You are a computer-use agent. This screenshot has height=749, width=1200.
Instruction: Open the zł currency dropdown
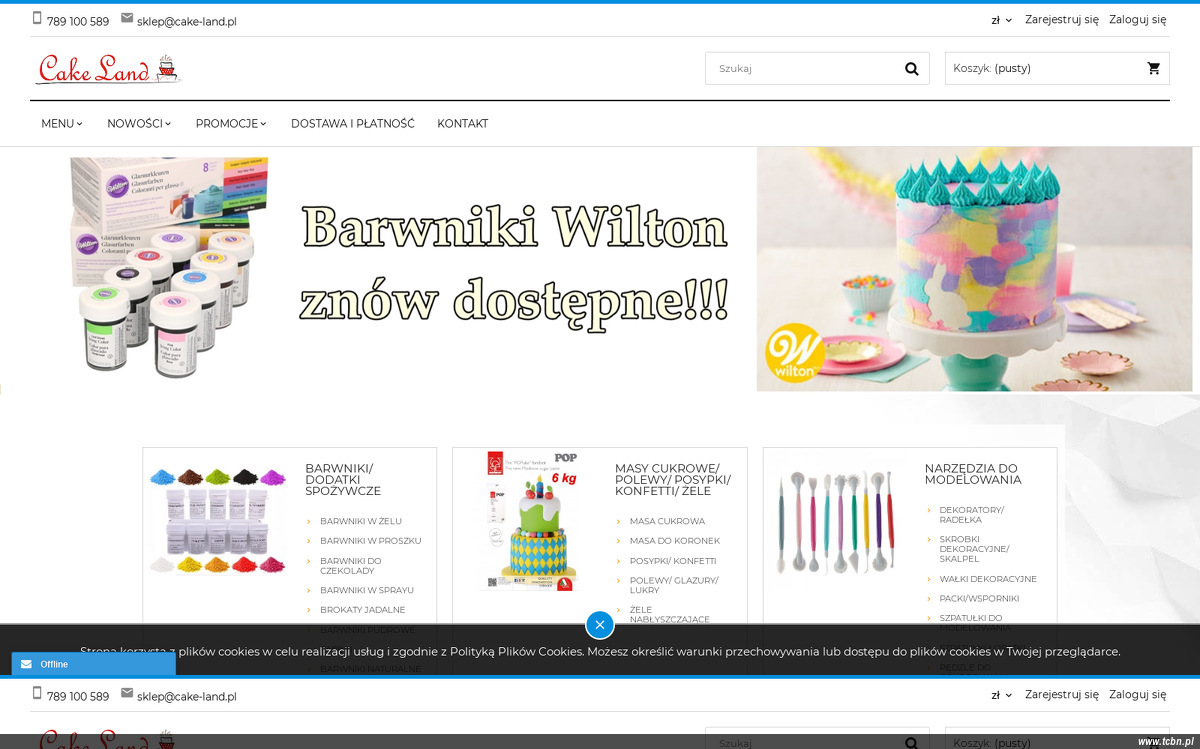click(1001, 20)
